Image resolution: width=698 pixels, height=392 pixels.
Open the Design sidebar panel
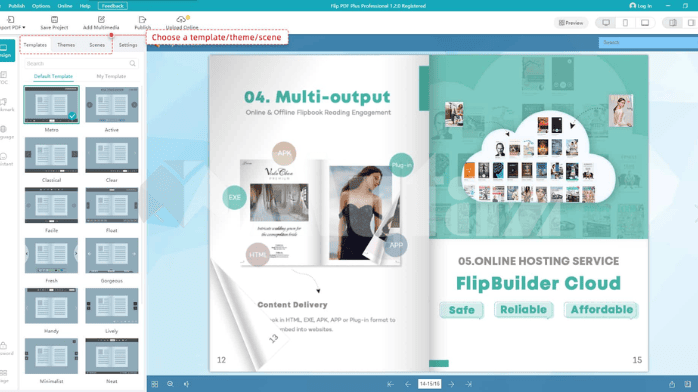point(6,50)
